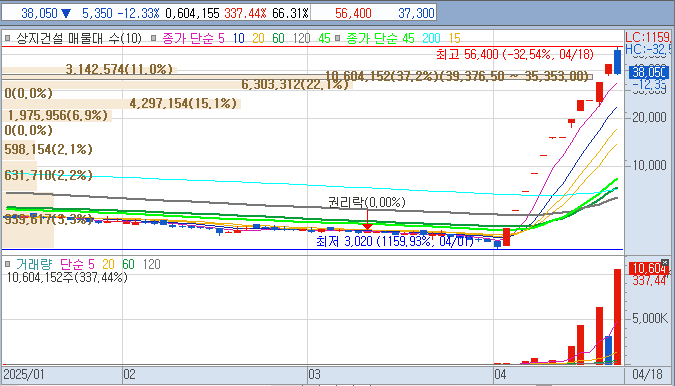Click the 03 month label on time axis
This screenshot has width=675, height=386.
pyautogui.click(x=314, y=374)
